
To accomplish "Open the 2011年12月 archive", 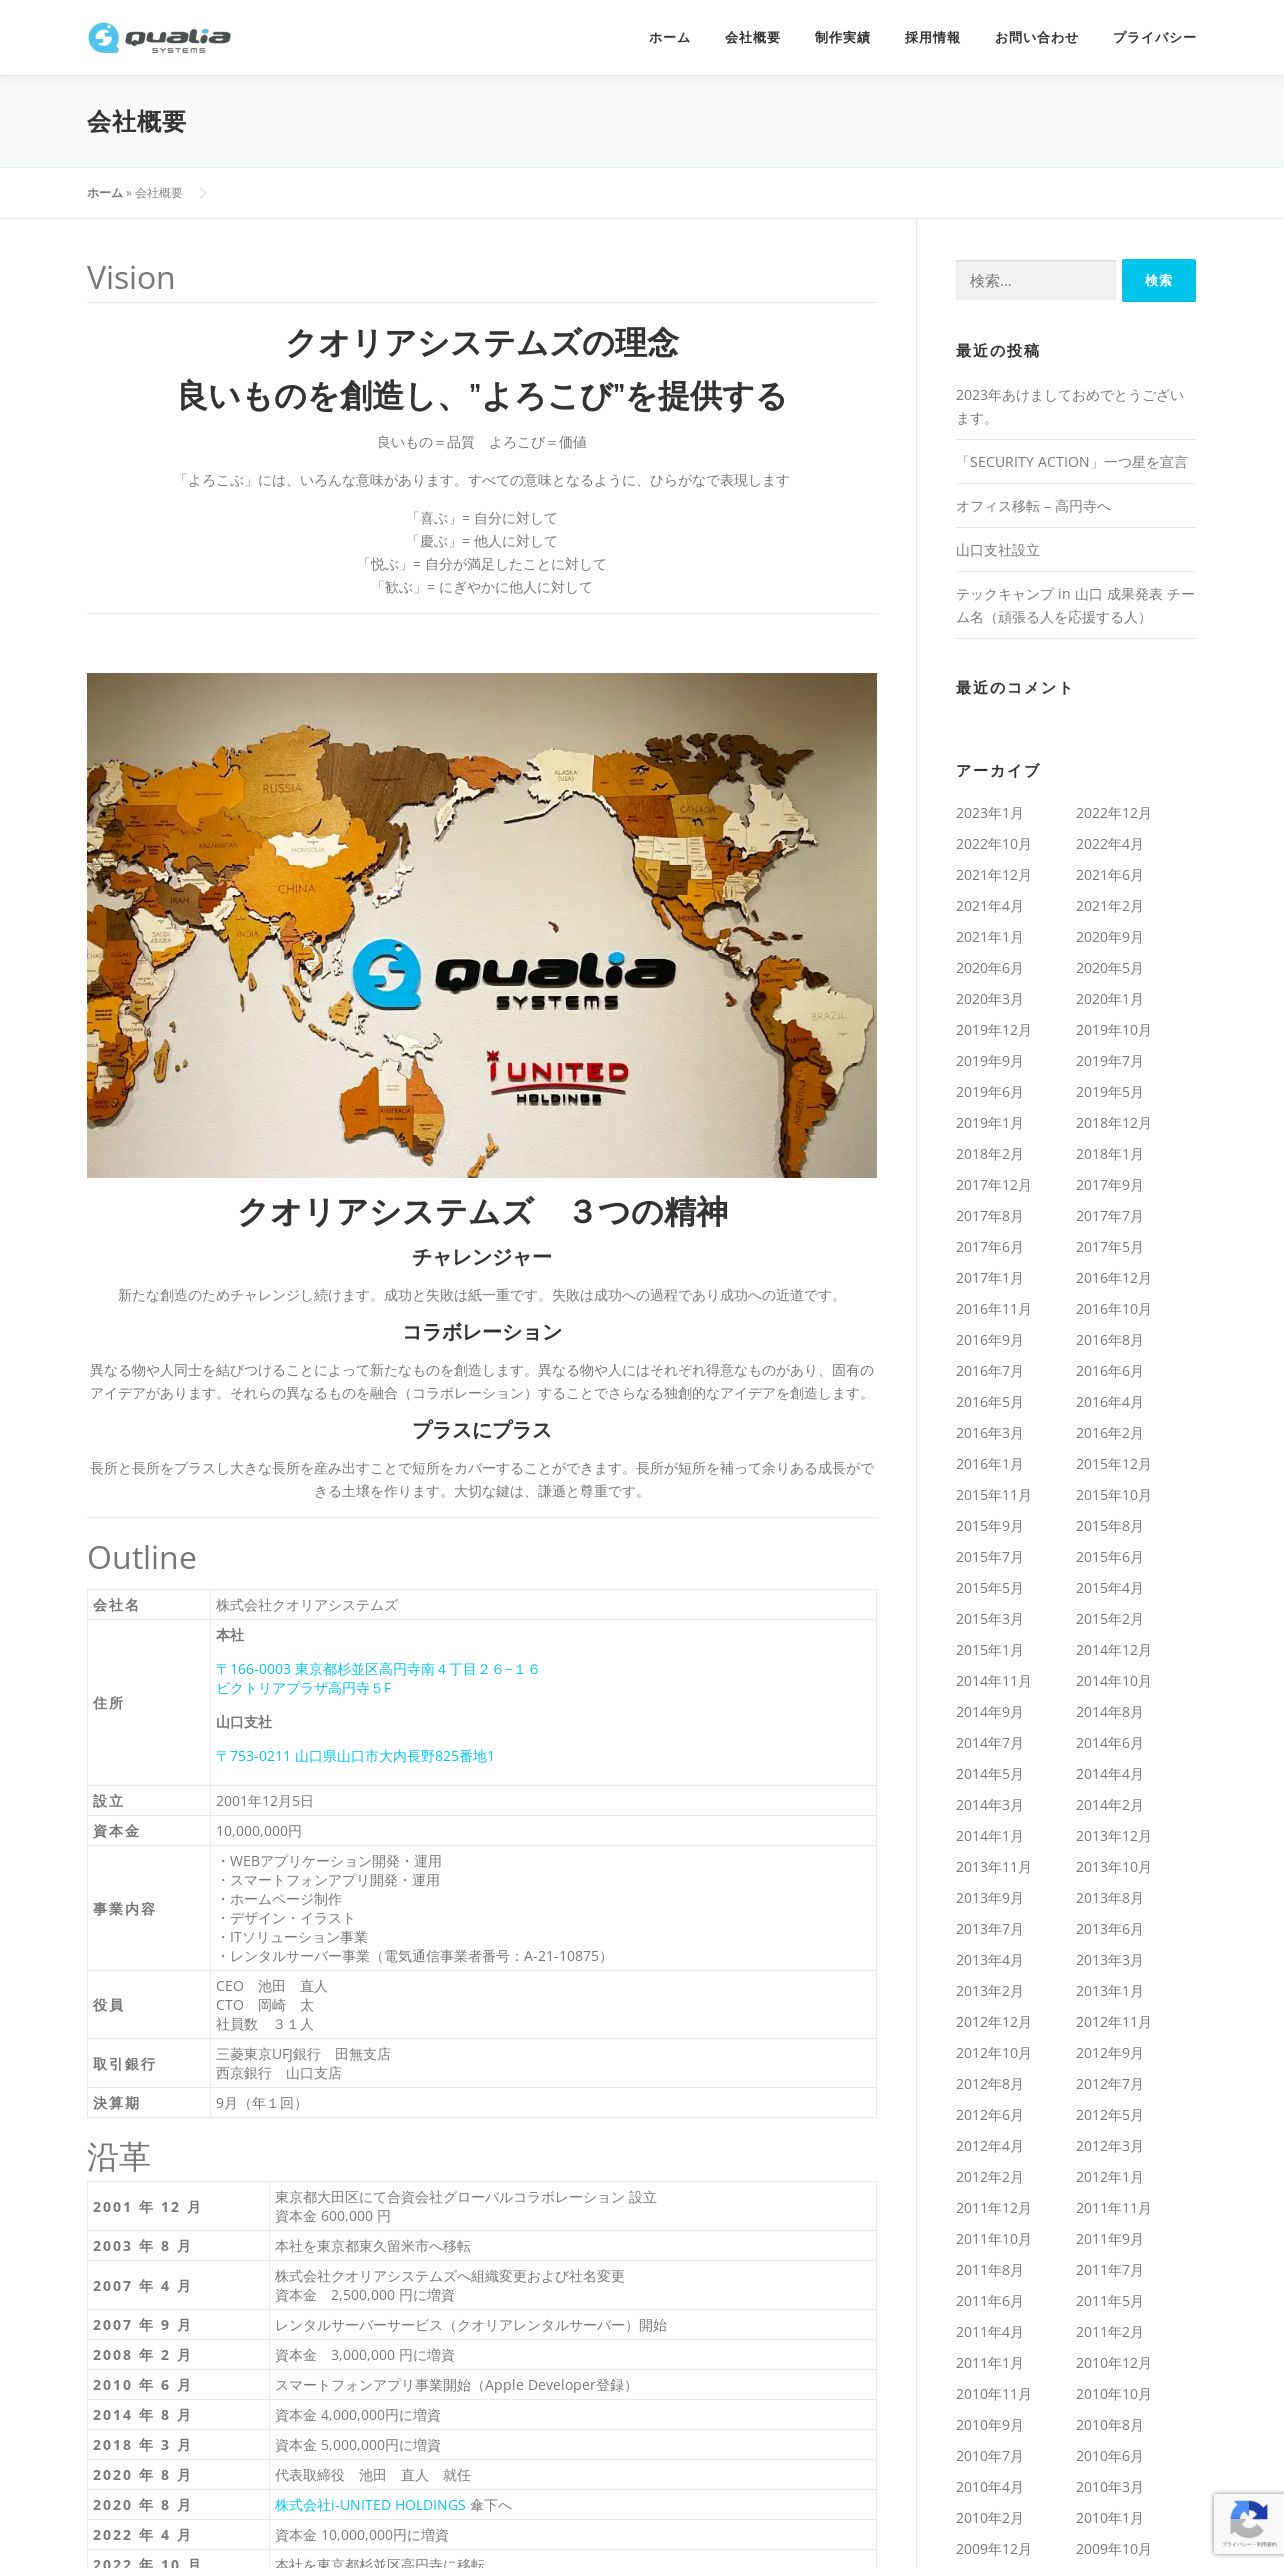I will [993, 2208].
